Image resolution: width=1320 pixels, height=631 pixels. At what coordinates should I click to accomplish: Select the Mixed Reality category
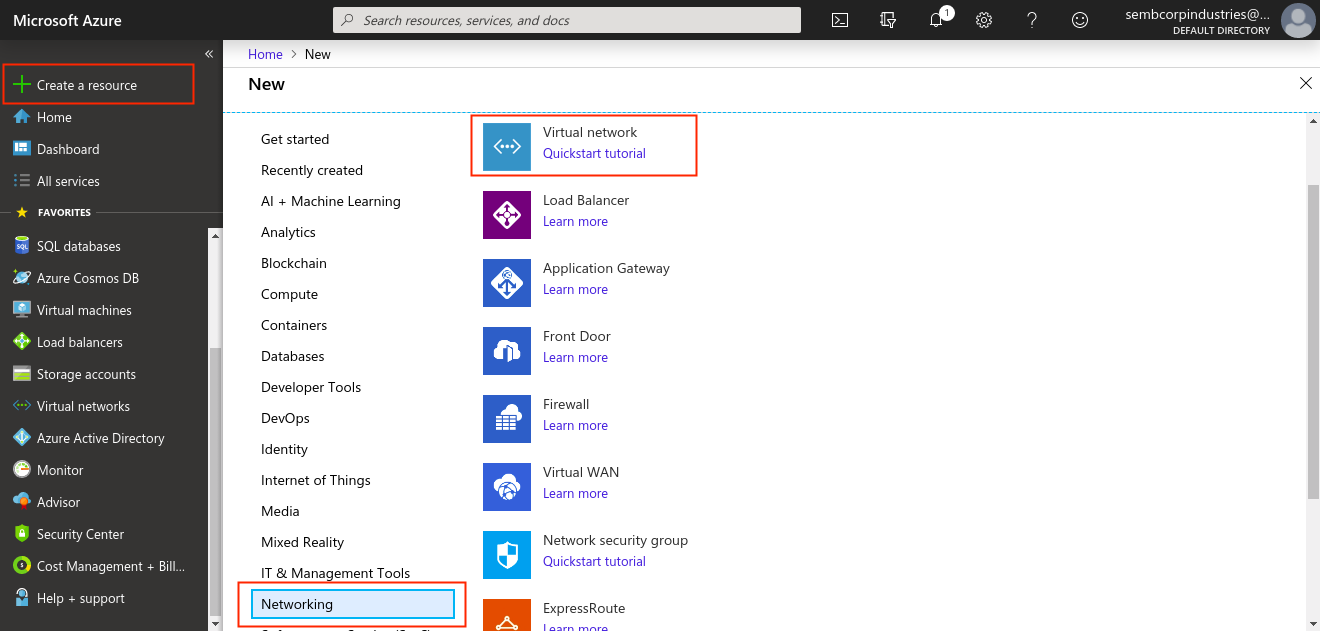[x=302, y=542]
